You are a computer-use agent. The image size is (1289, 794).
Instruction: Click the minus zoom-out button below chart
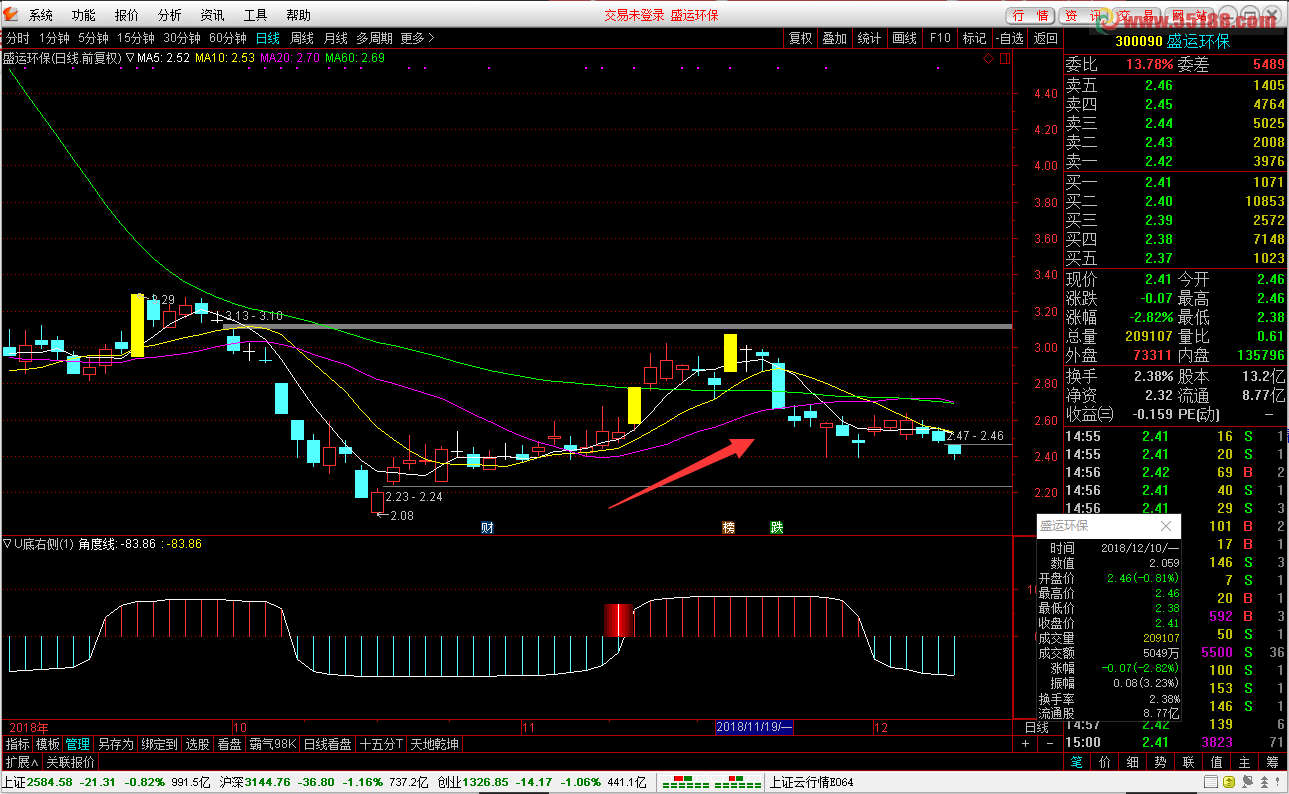click(x=1049, y=744)
